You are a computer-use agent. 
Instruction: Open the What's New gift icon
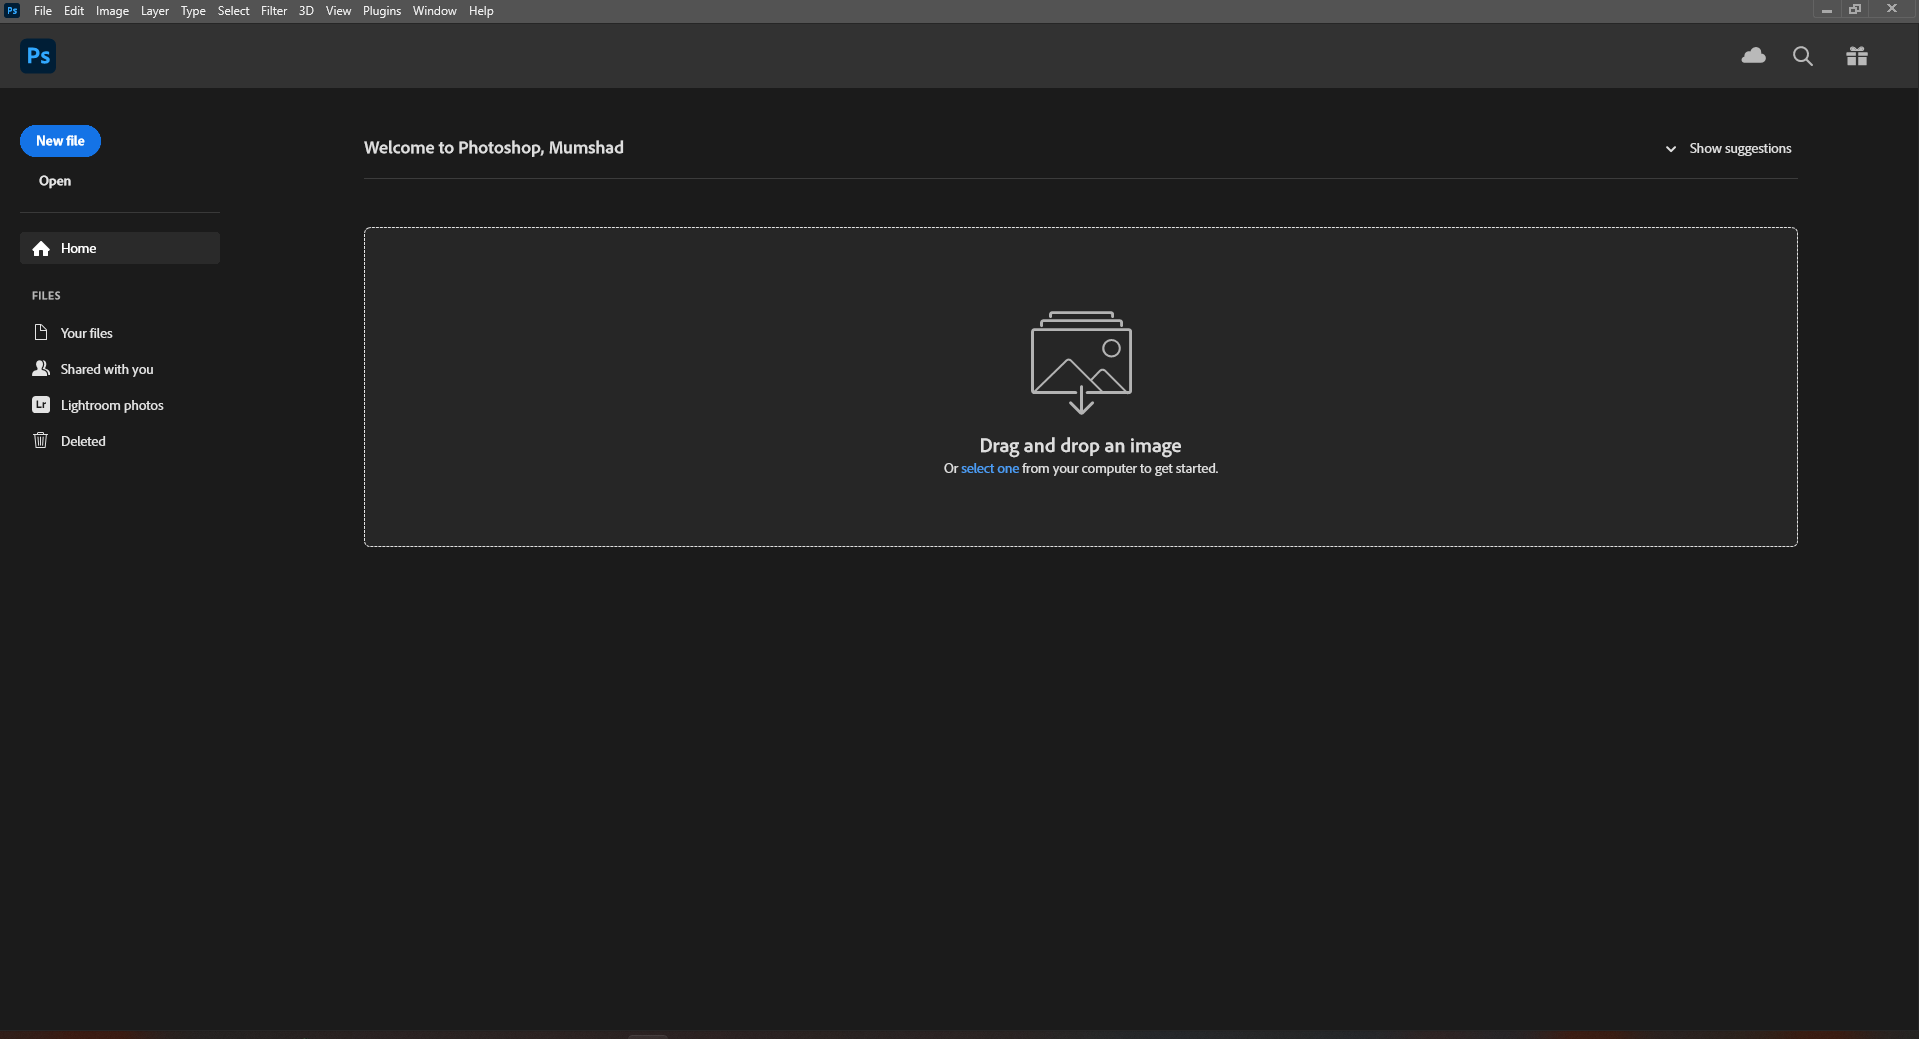[x=1857, y=56]
